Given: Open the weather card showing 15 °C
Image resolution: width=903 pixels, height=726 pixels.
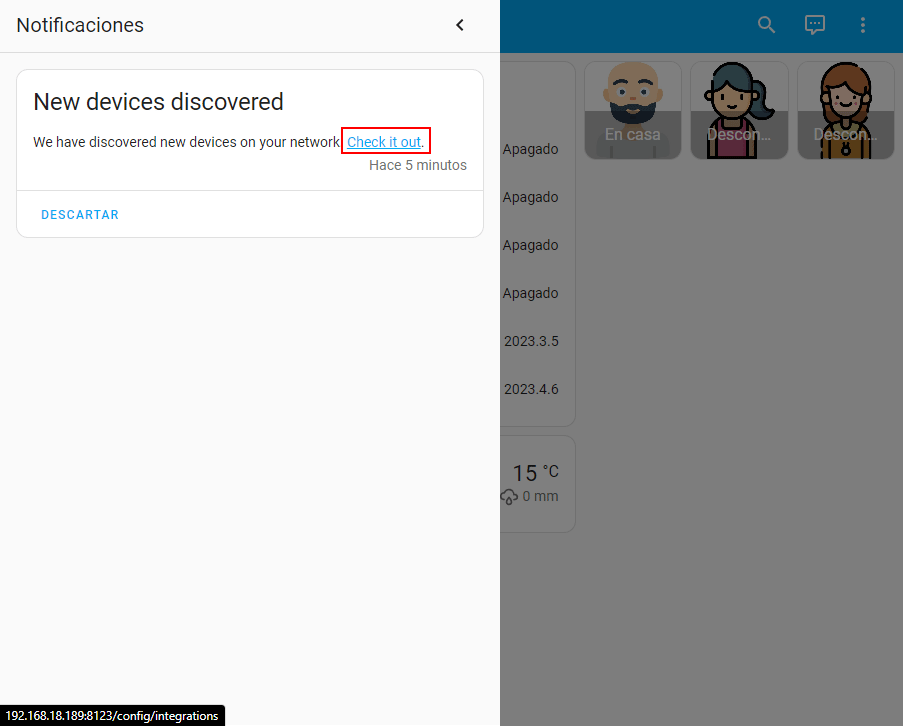Looking at the screenshot, I should point(537,483).
